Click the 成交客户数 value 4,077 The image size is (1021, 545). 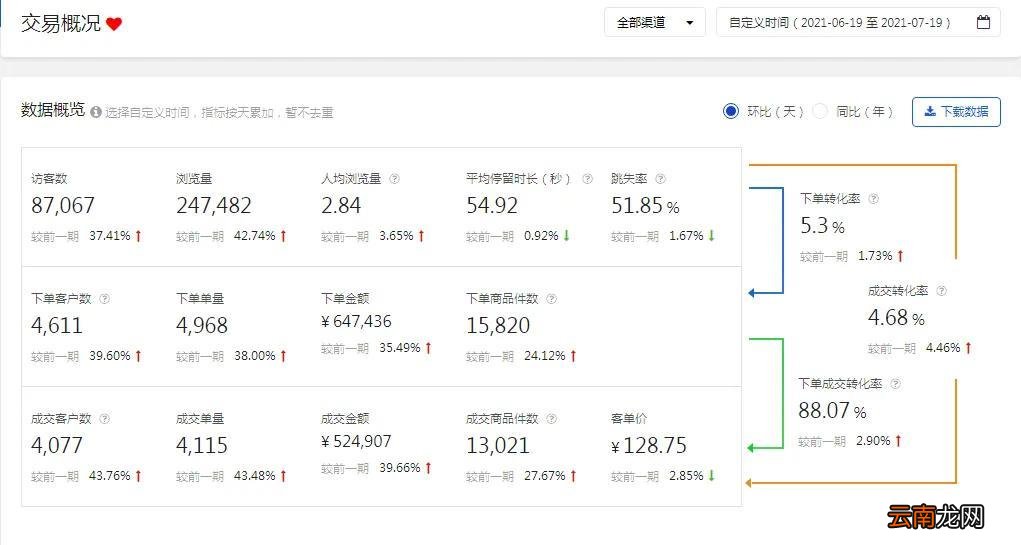click(x=57, y=445)
